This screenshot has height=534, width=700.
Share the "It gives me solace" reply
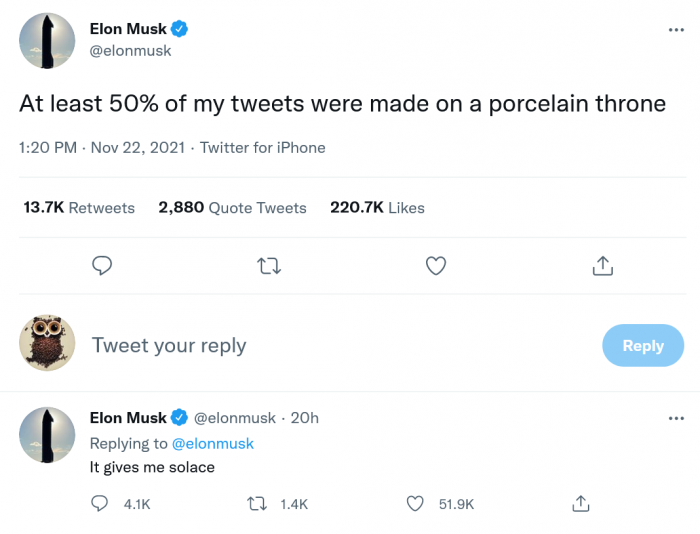point(580,504)
